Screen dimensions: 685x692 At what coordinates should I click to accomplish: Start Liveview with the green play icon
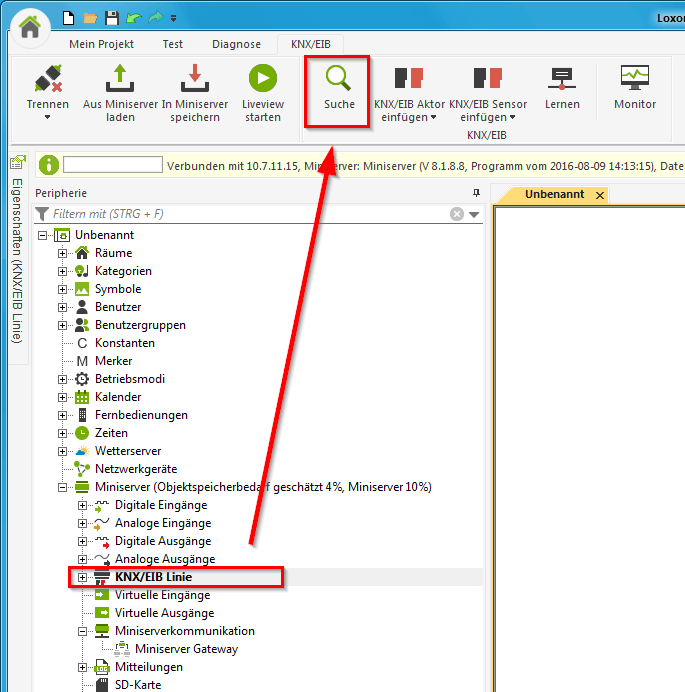[262, 79]
